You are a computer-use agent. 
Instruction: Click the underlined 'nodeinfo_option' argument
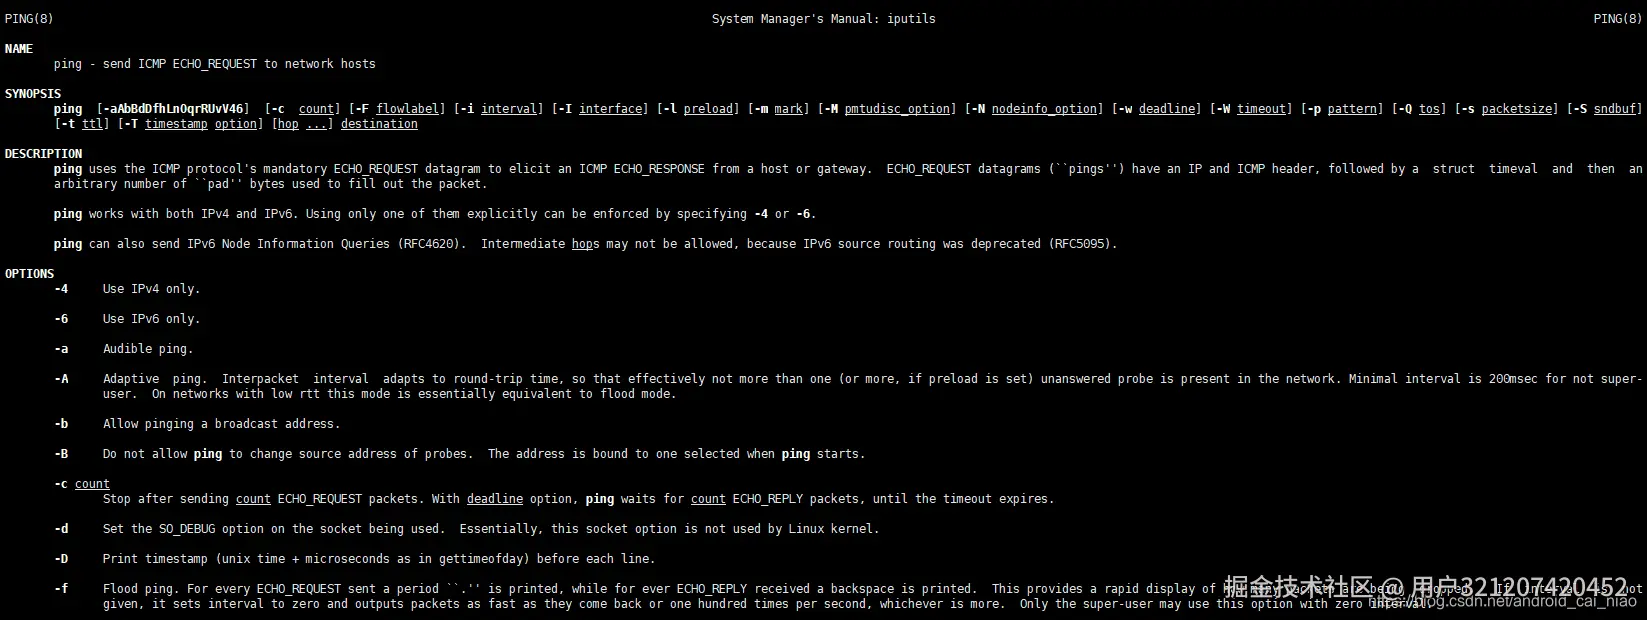tap(1044, 109)
